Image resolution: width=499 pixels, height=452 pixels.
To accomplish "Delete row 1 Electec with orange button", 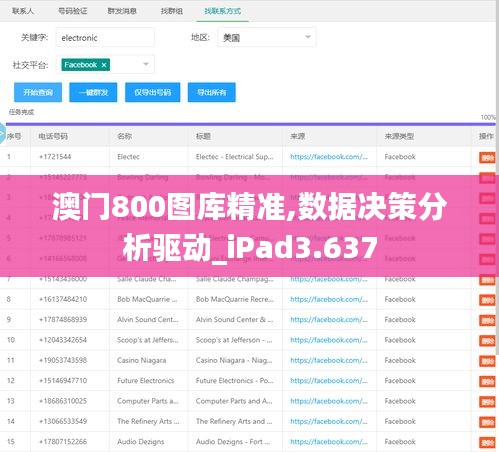I will pyautogui.click(x=487, y=157).
